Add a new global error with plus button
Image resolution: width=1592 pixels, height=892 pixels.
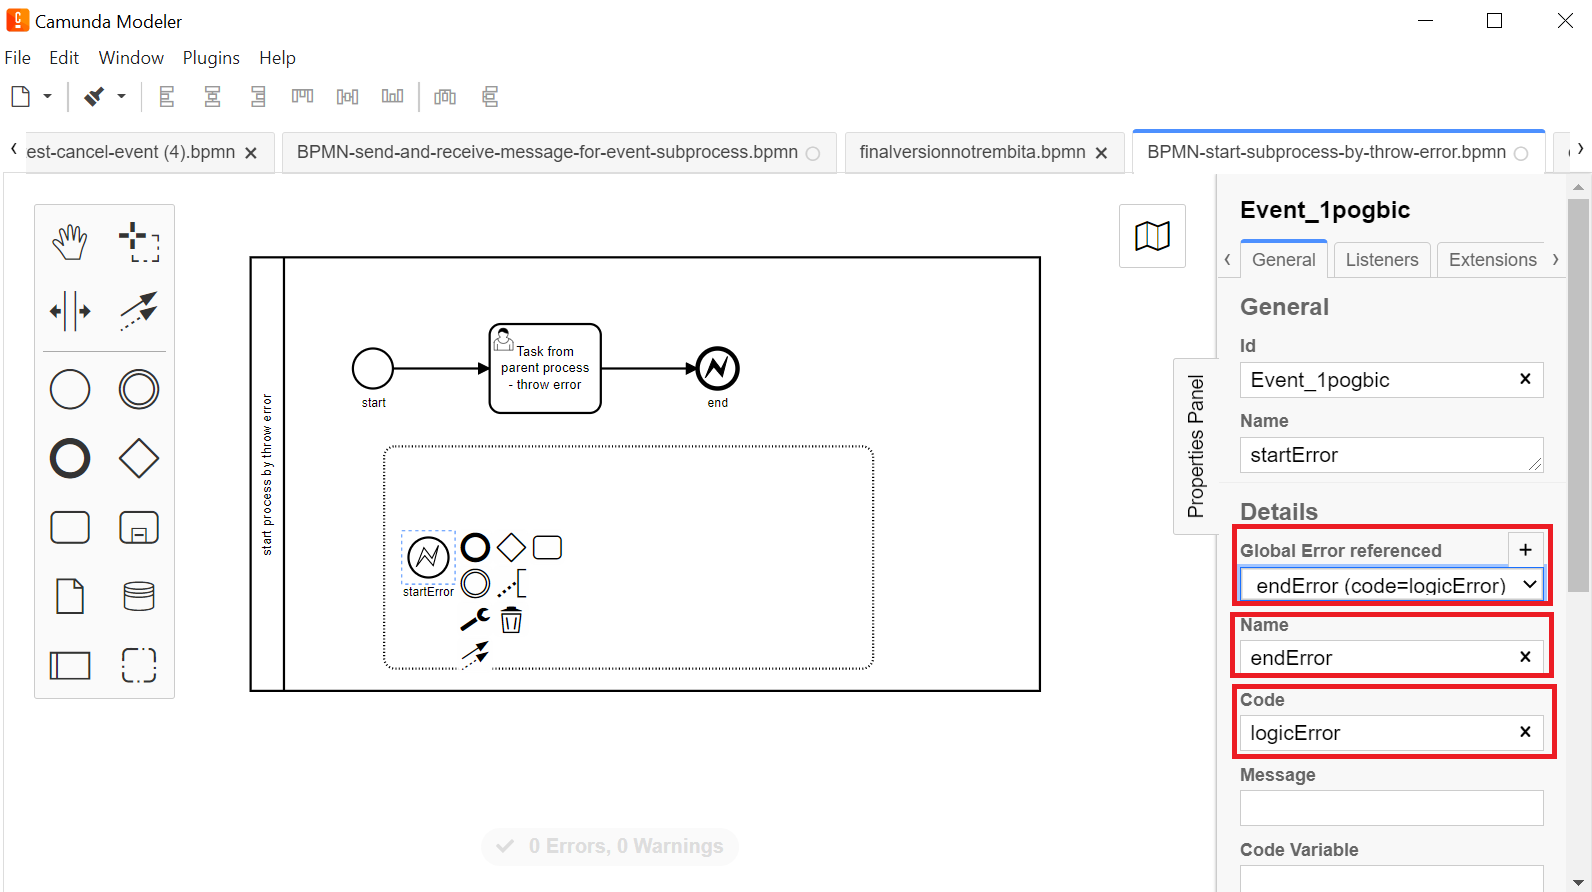pyautogui.click(x=1525, y=549)
